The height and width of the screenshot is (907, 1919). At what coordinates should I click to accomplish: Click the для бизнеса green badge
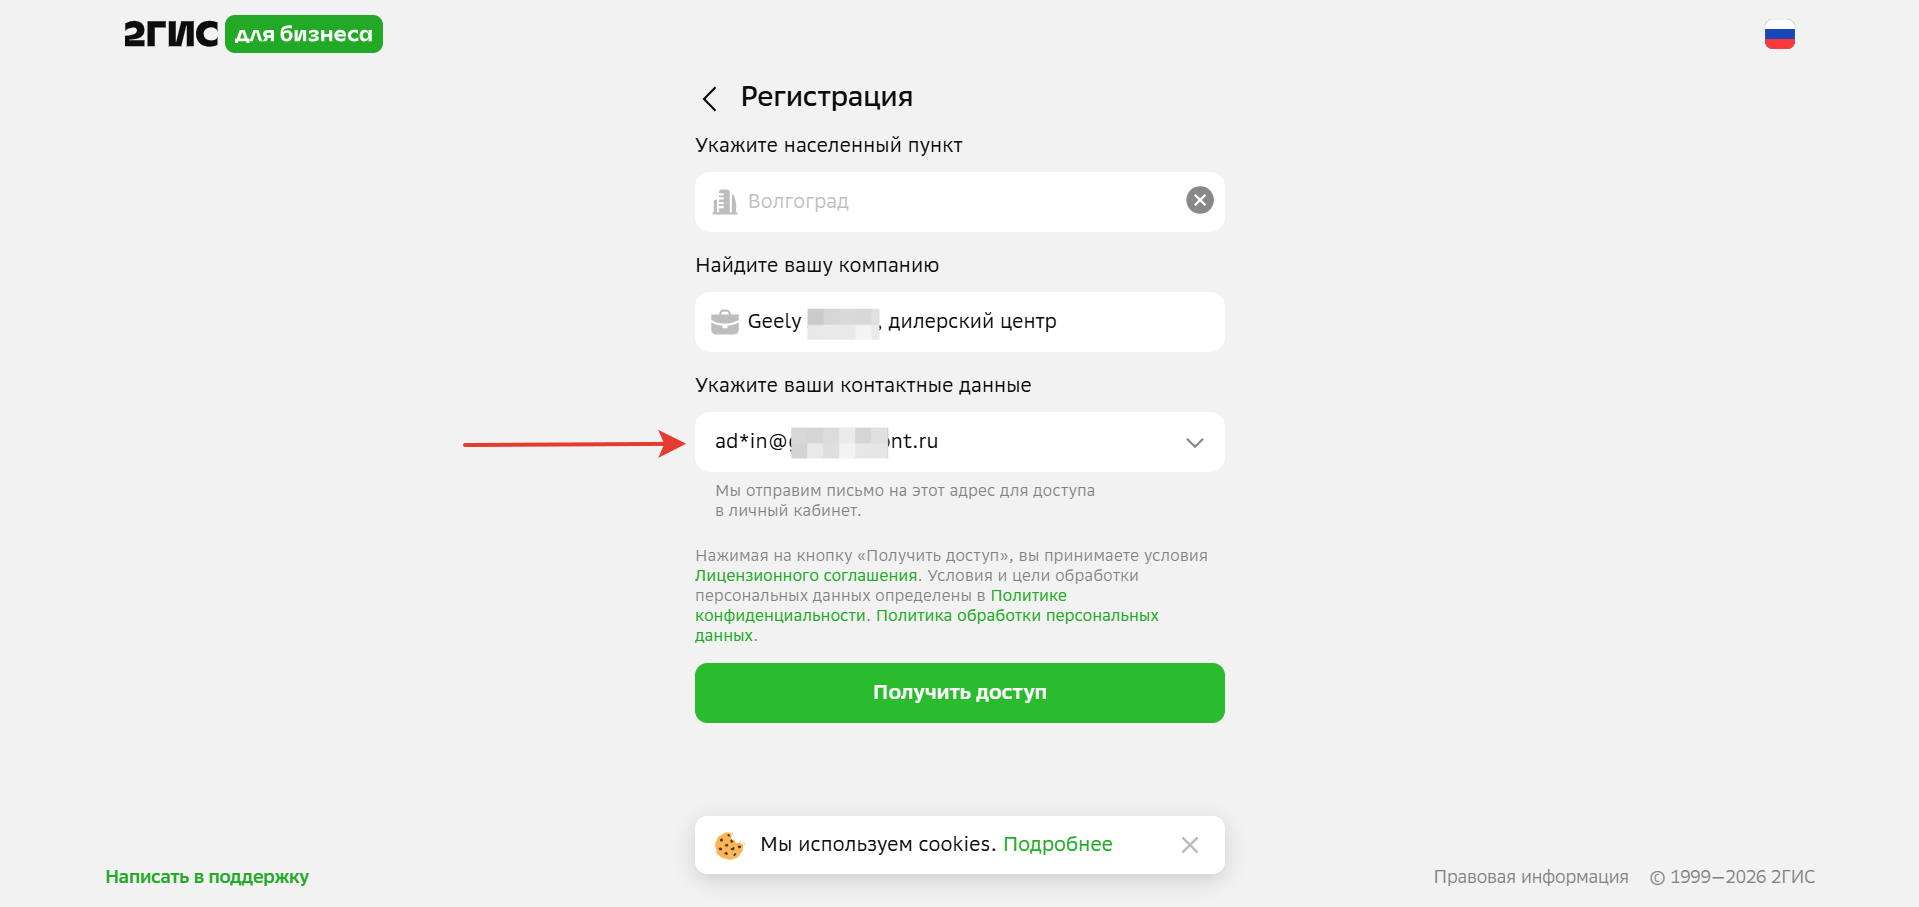304,34
